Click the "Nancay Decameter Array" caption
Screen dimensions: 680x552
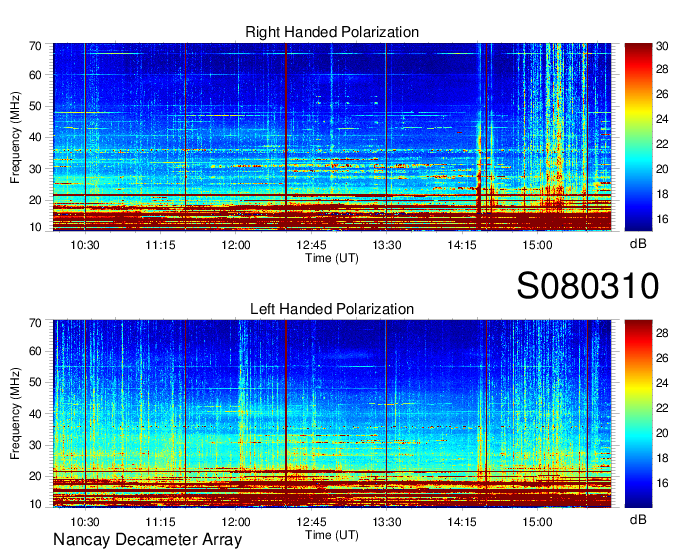pyautogui.click(x=147, y=540)
